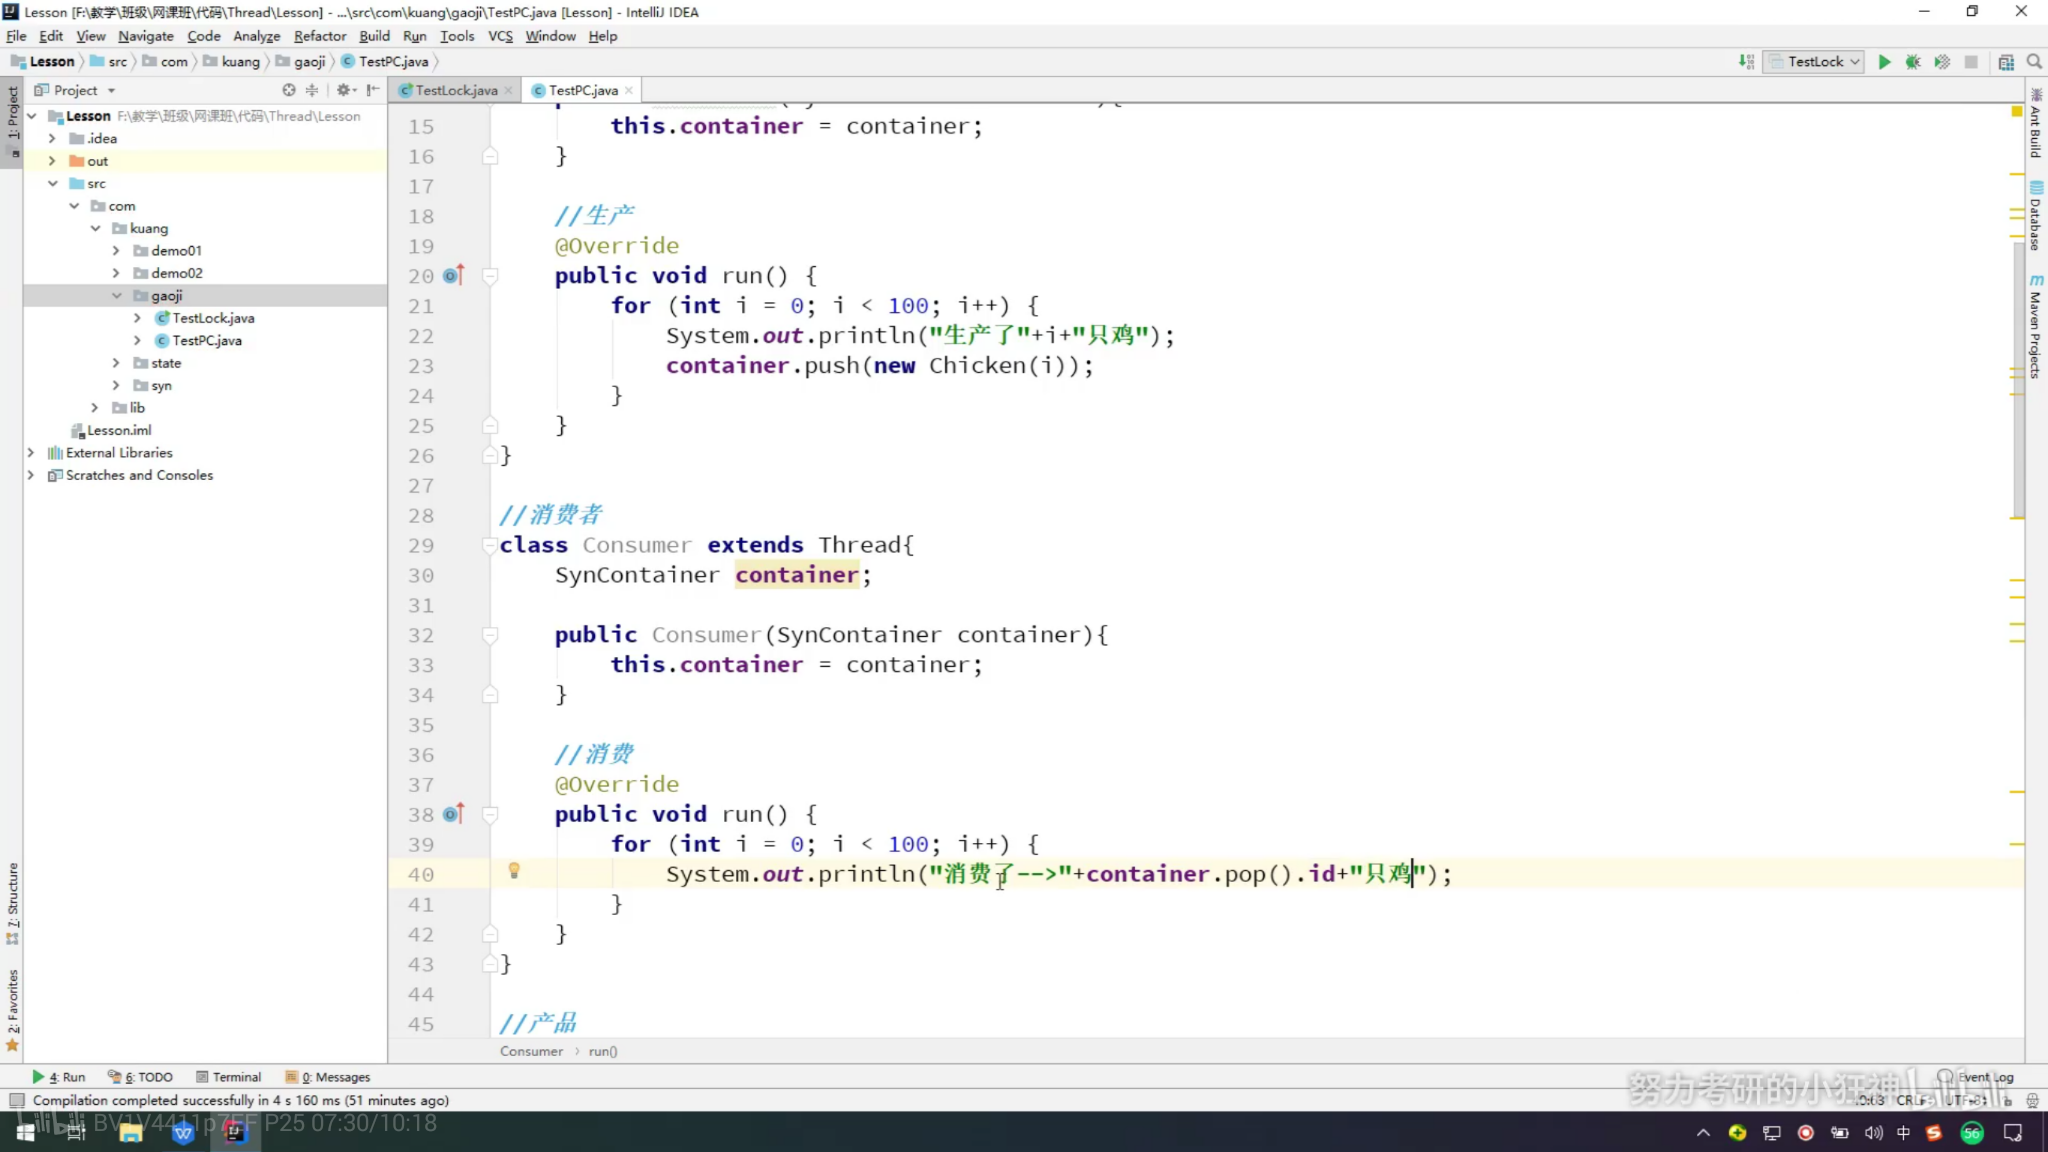Toggle fold marker at line 38 run method
This screenshot has width=2048, height=1152.
pos(489,814)
